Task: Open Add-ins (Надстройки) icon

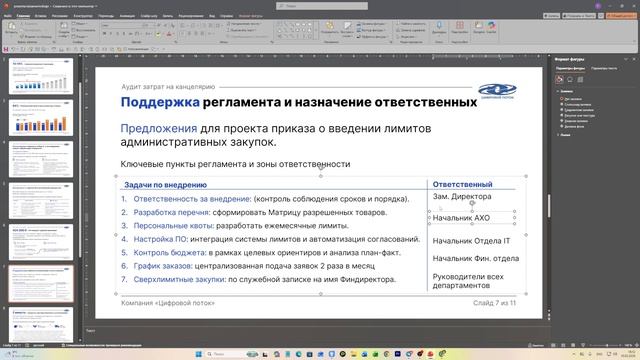Action: pos(460,28)
